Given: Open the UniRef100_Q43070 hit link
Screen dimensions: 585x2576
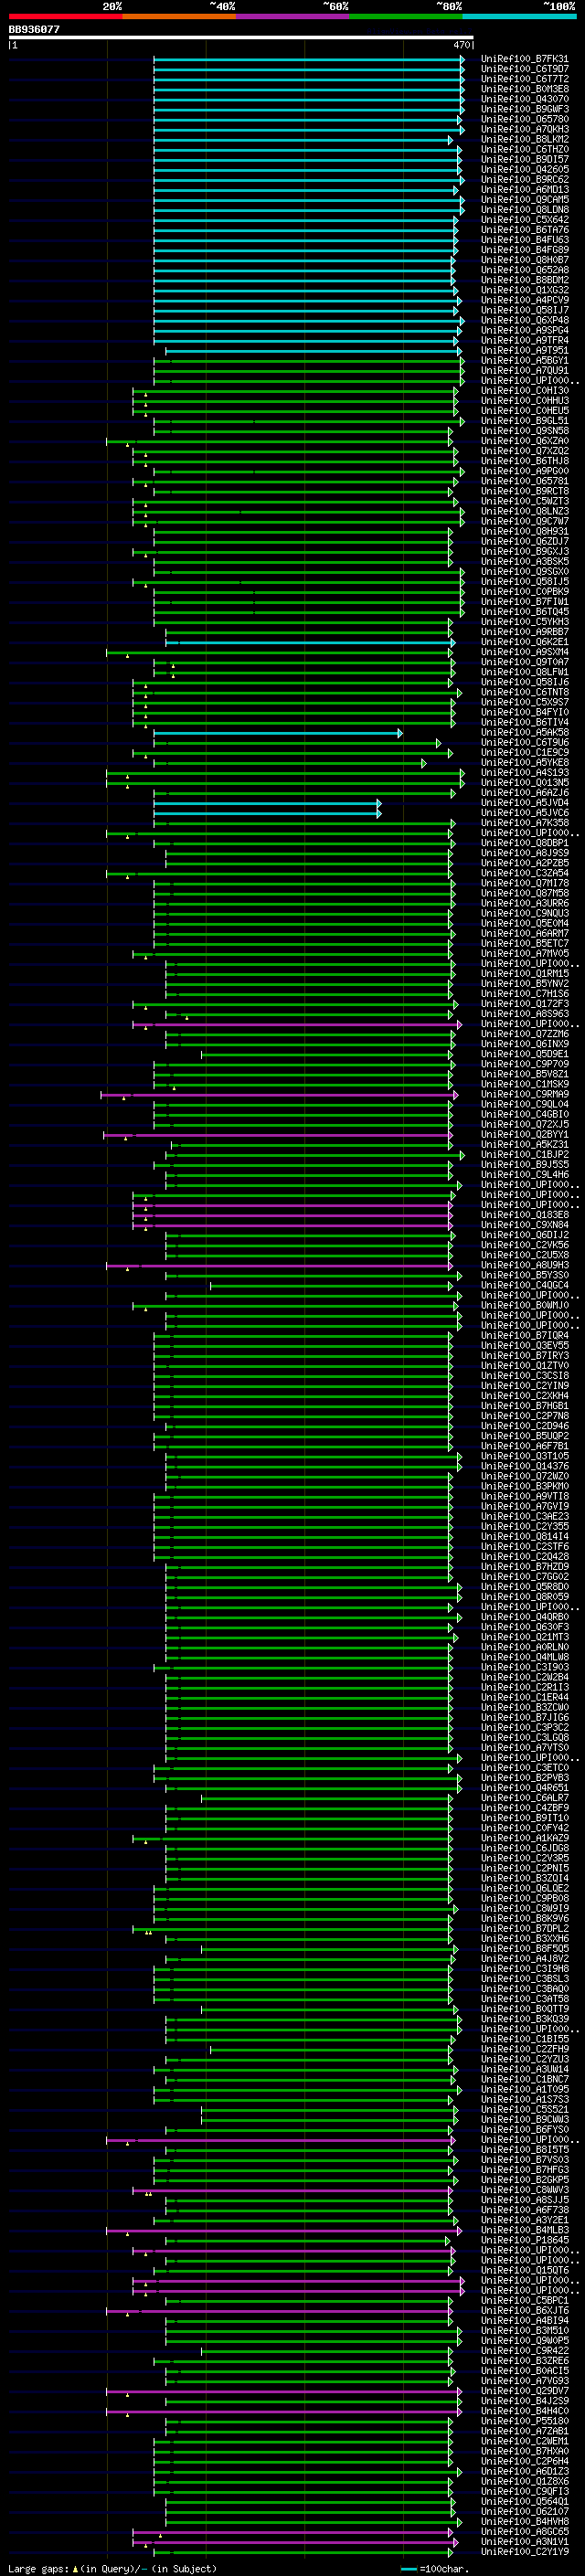Looking at the screenshot, I should point(525,99).
